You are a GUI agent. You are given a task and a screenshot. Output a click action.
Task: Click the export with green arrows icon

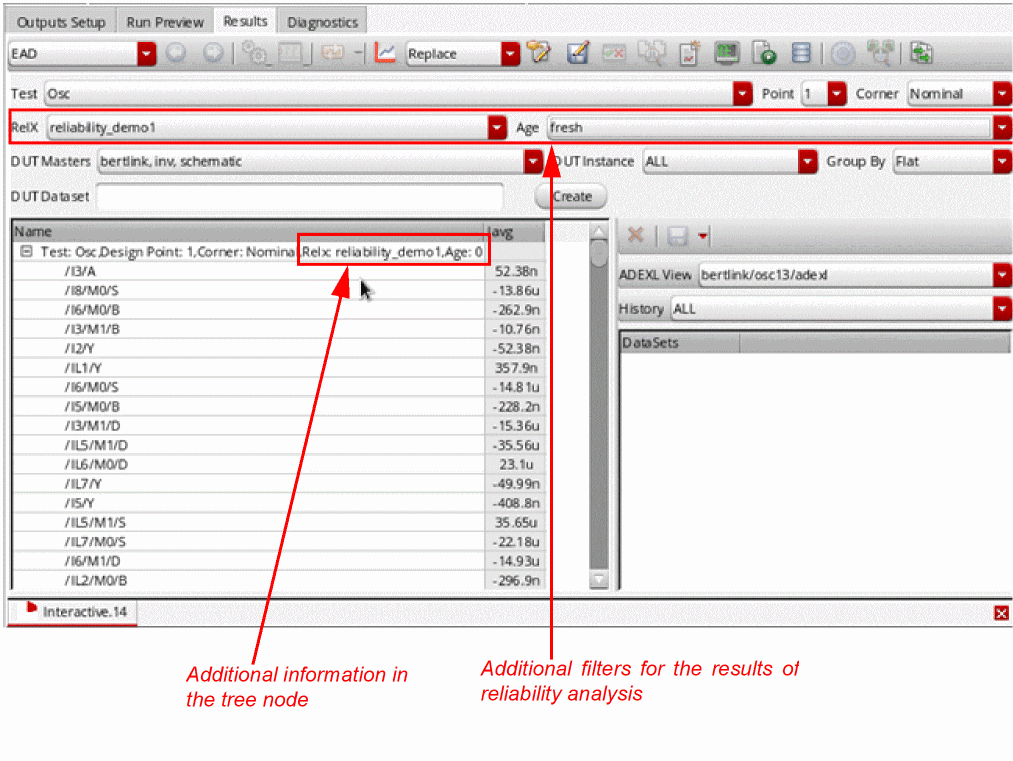point(922,53)
